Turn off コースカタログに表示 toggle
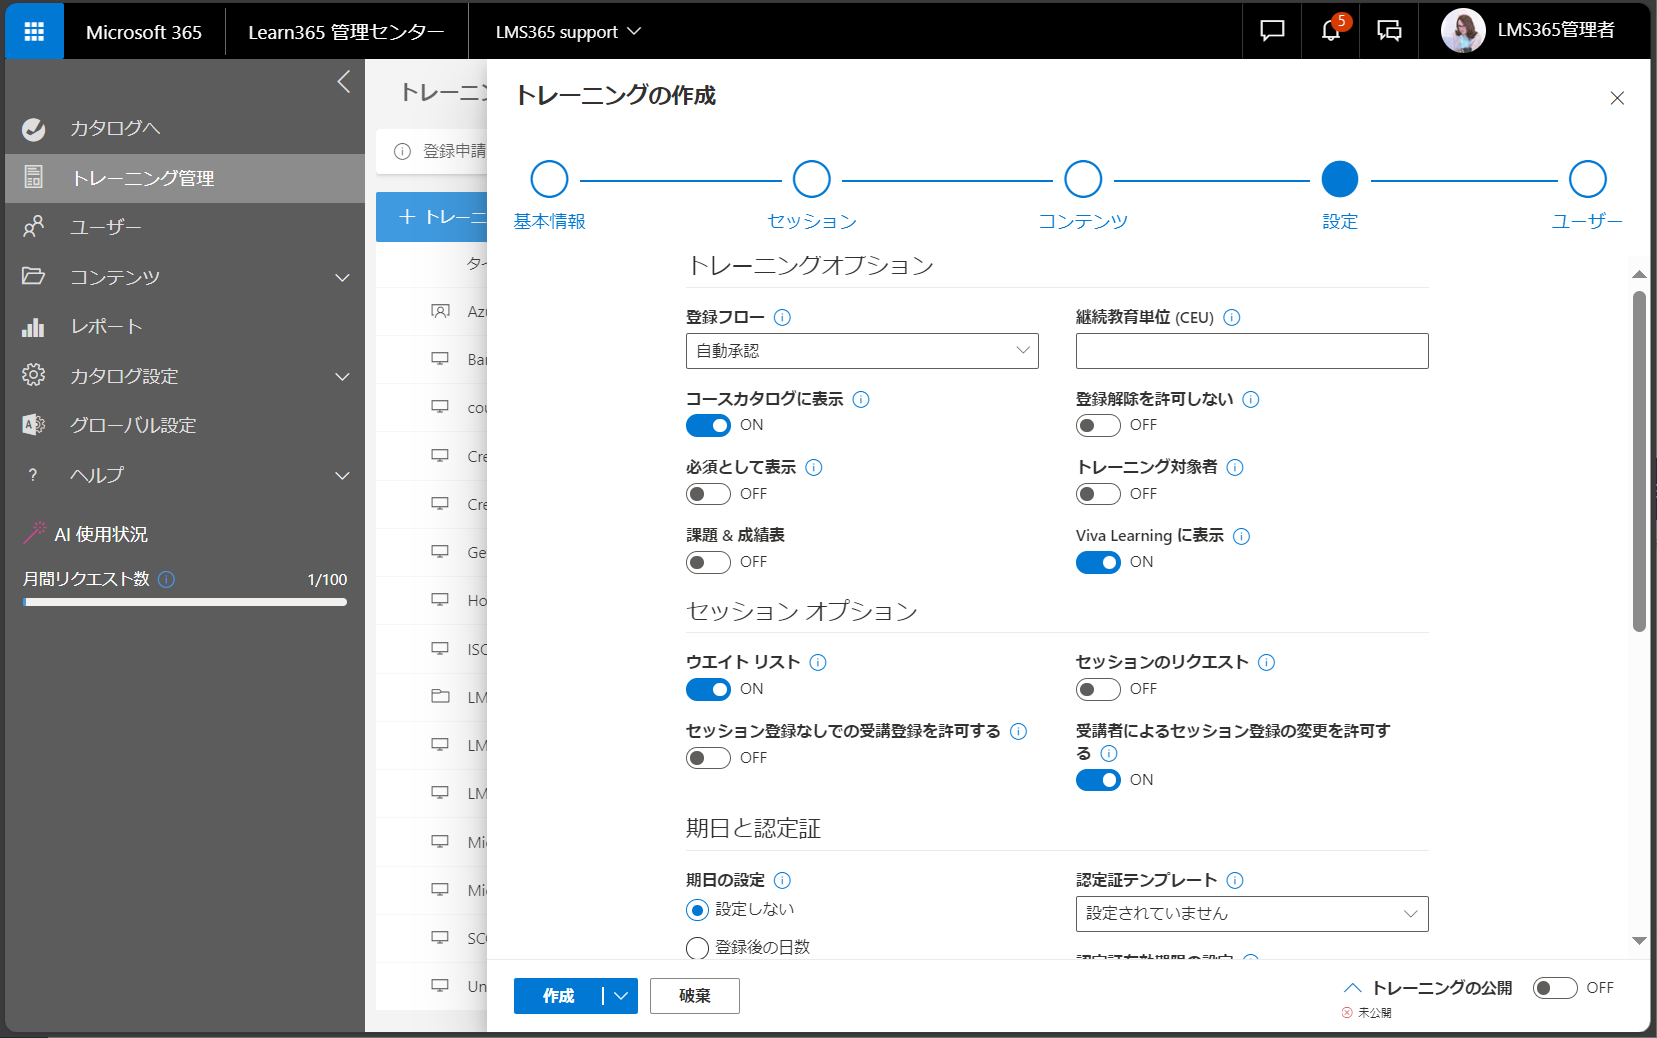 tap(708, 425)
